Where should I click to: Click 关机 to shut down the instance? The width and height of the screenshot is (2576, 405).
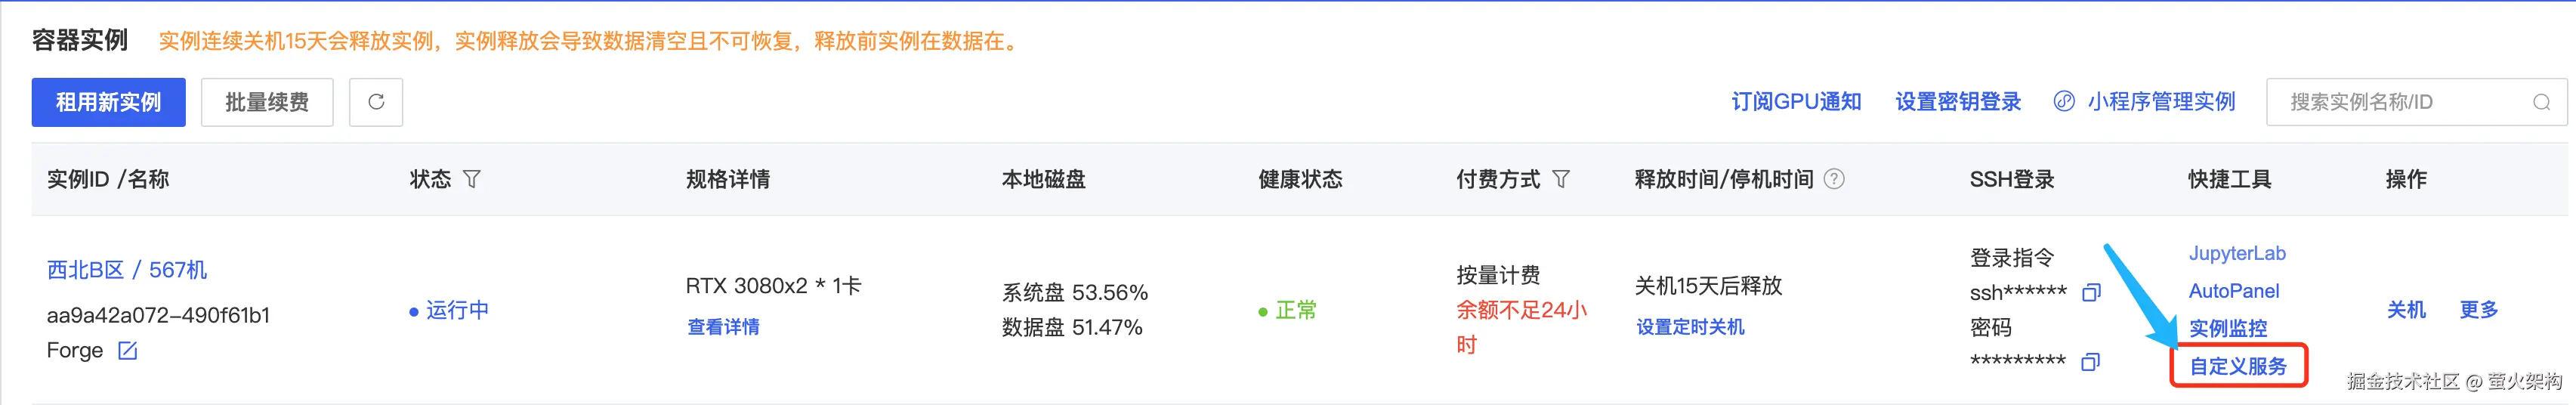tap(2406, 310)
